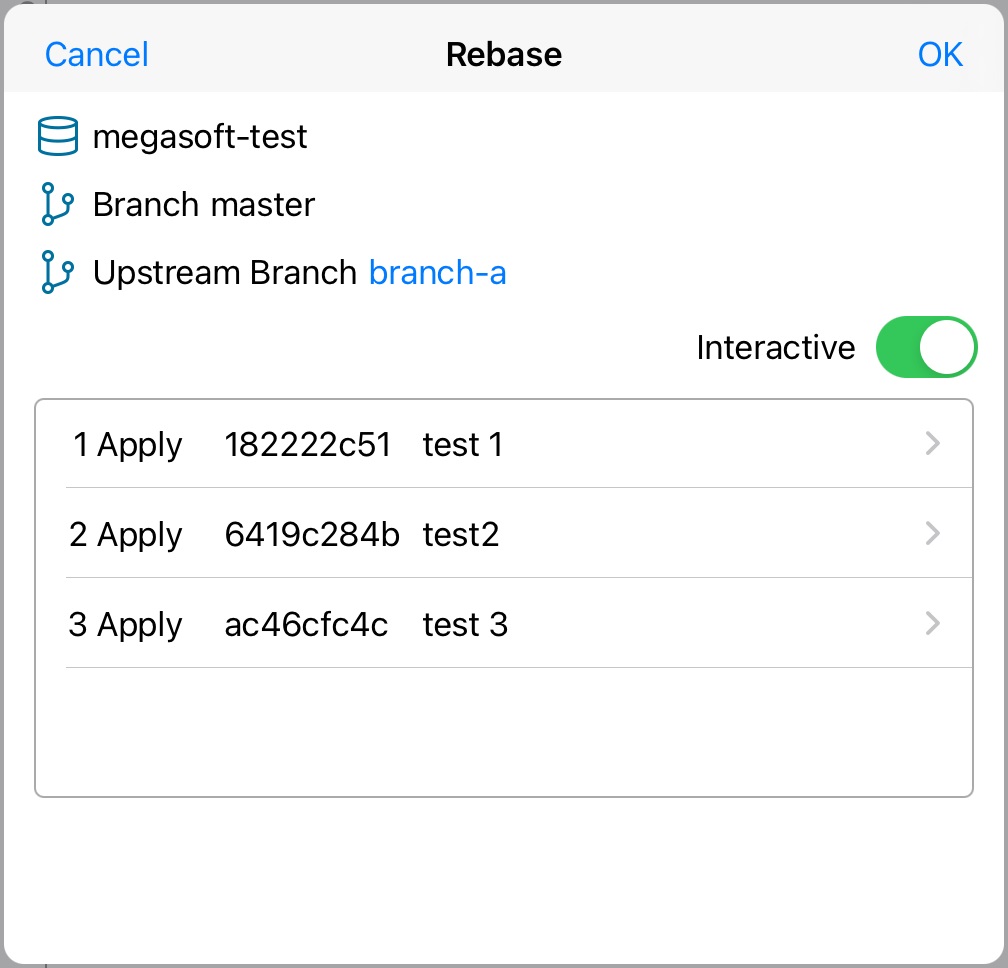Click the branch icon next to Branch master
This screenshot has height=968, width=1008.
(x=57, y=204)
